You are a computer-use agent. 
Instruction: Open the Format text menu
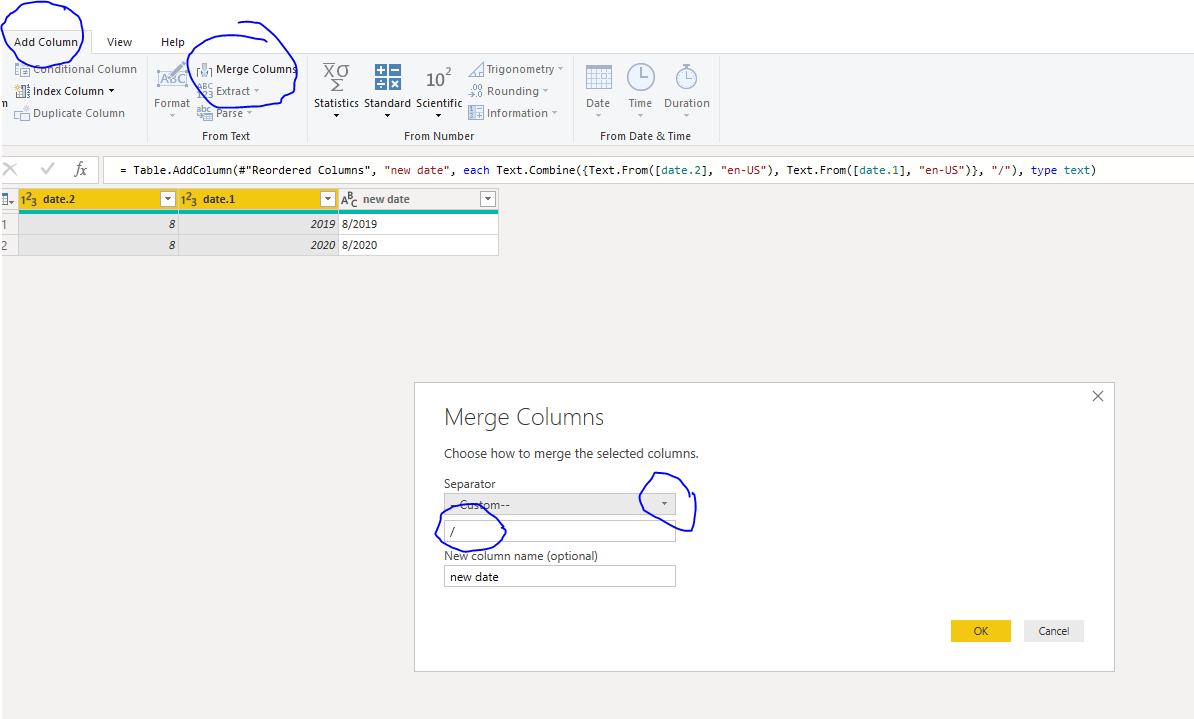click(x=172, y=90)
